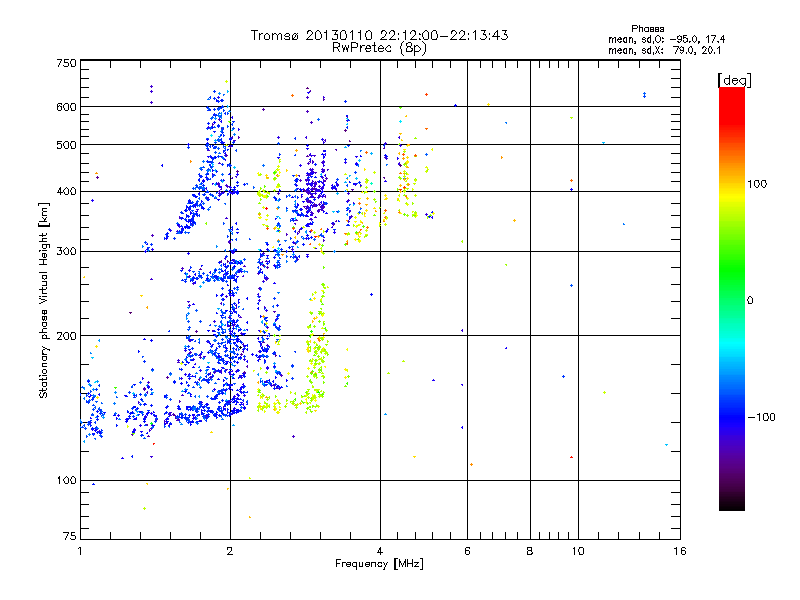The height and width of the screenshot is (600, 800).
Task: Select the "mean, sd,X: 79.0, 20.1" line
Action: point(664,50)
